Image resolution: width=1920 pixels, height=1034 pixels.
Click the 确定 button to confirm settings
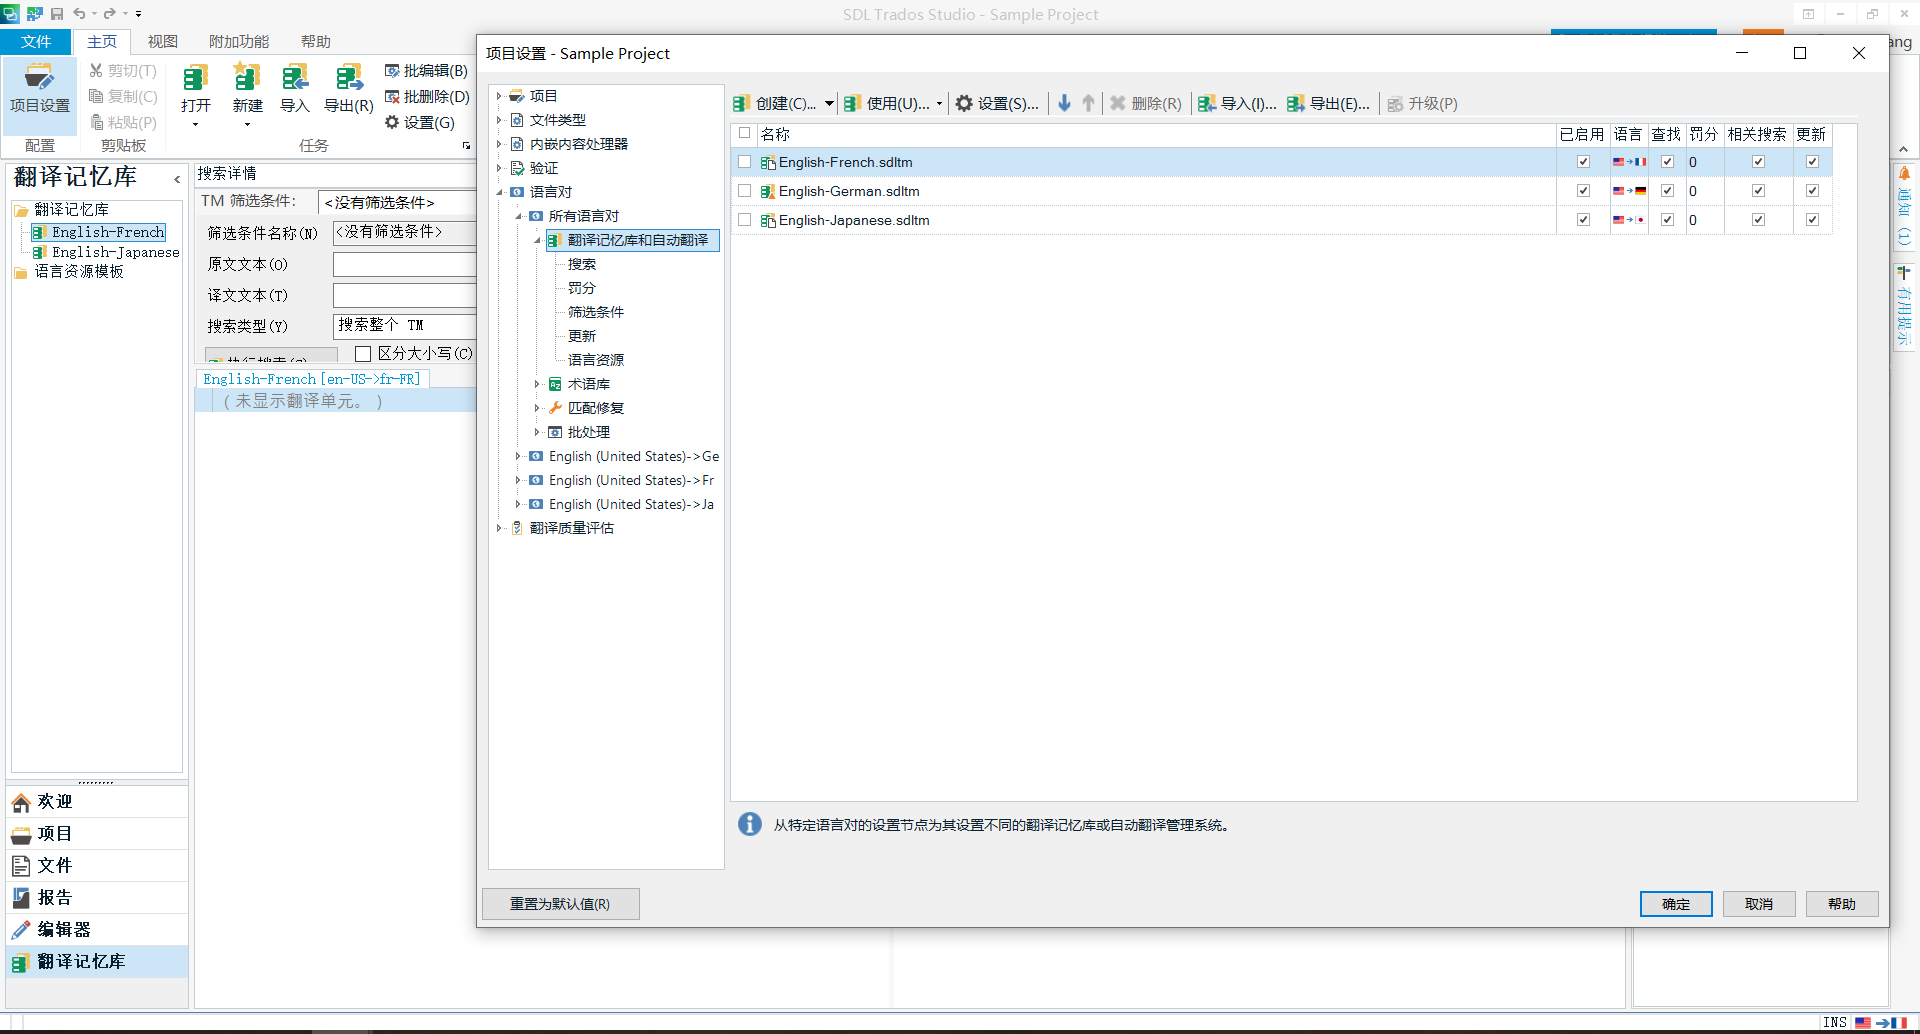(1675, 903)
